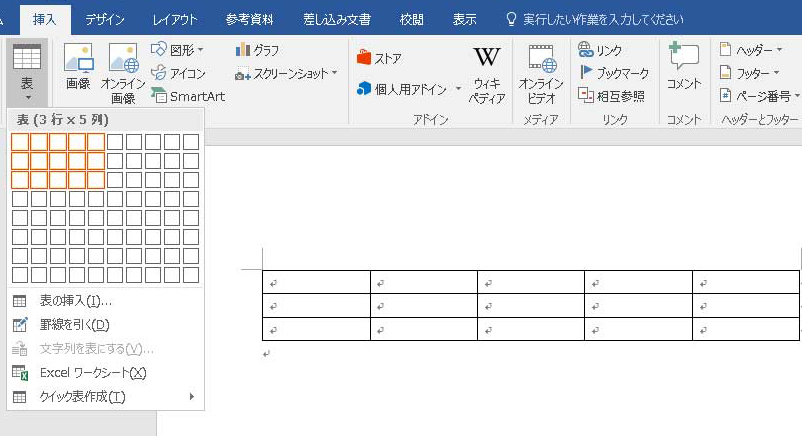Select 表の挿入 menu item
Image resolution: width=802 pixels, height=436 pixels.
[x=75, y=301]
